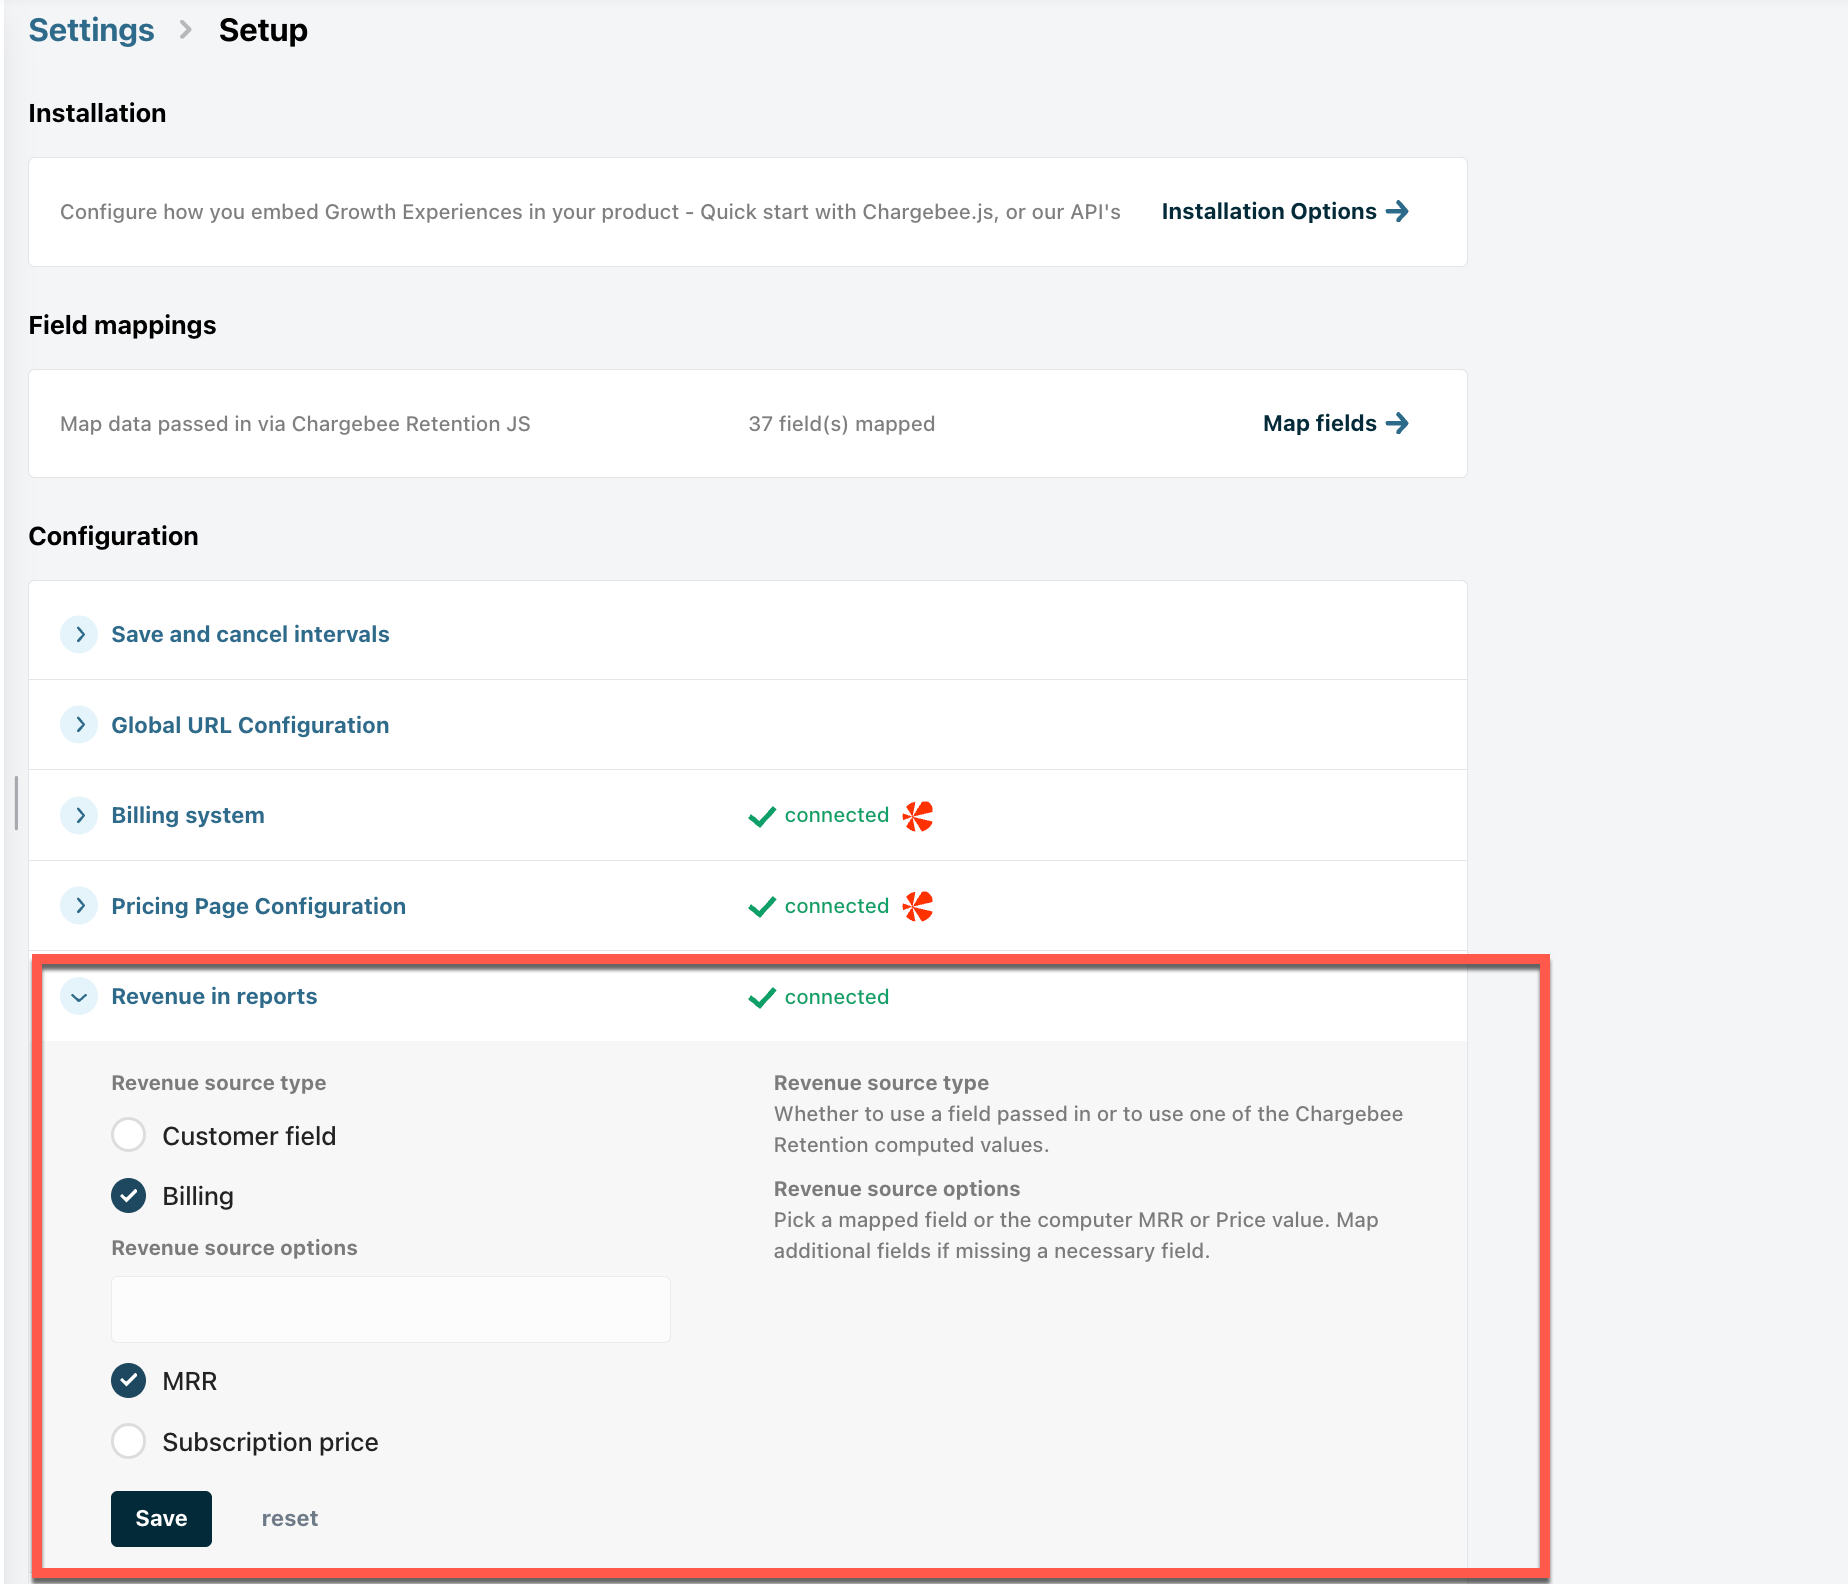Open Save and cancel intervals section title
Screen dimensions: 1848x1584
pyautogui.click(x=250, y=634)
